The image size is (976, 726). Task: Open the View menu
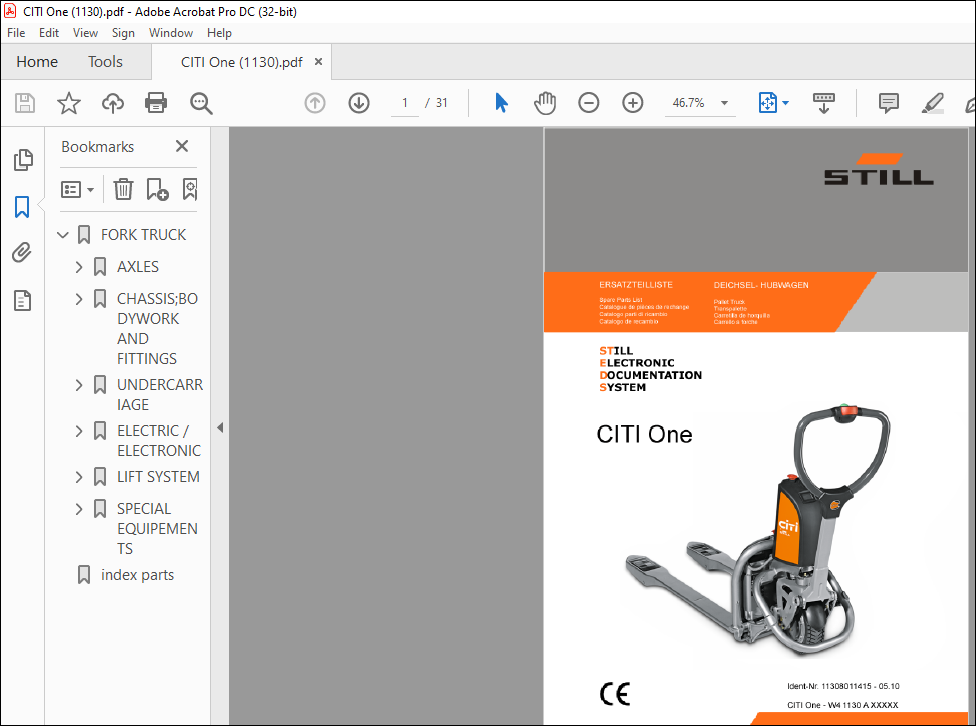pos(85,33)
